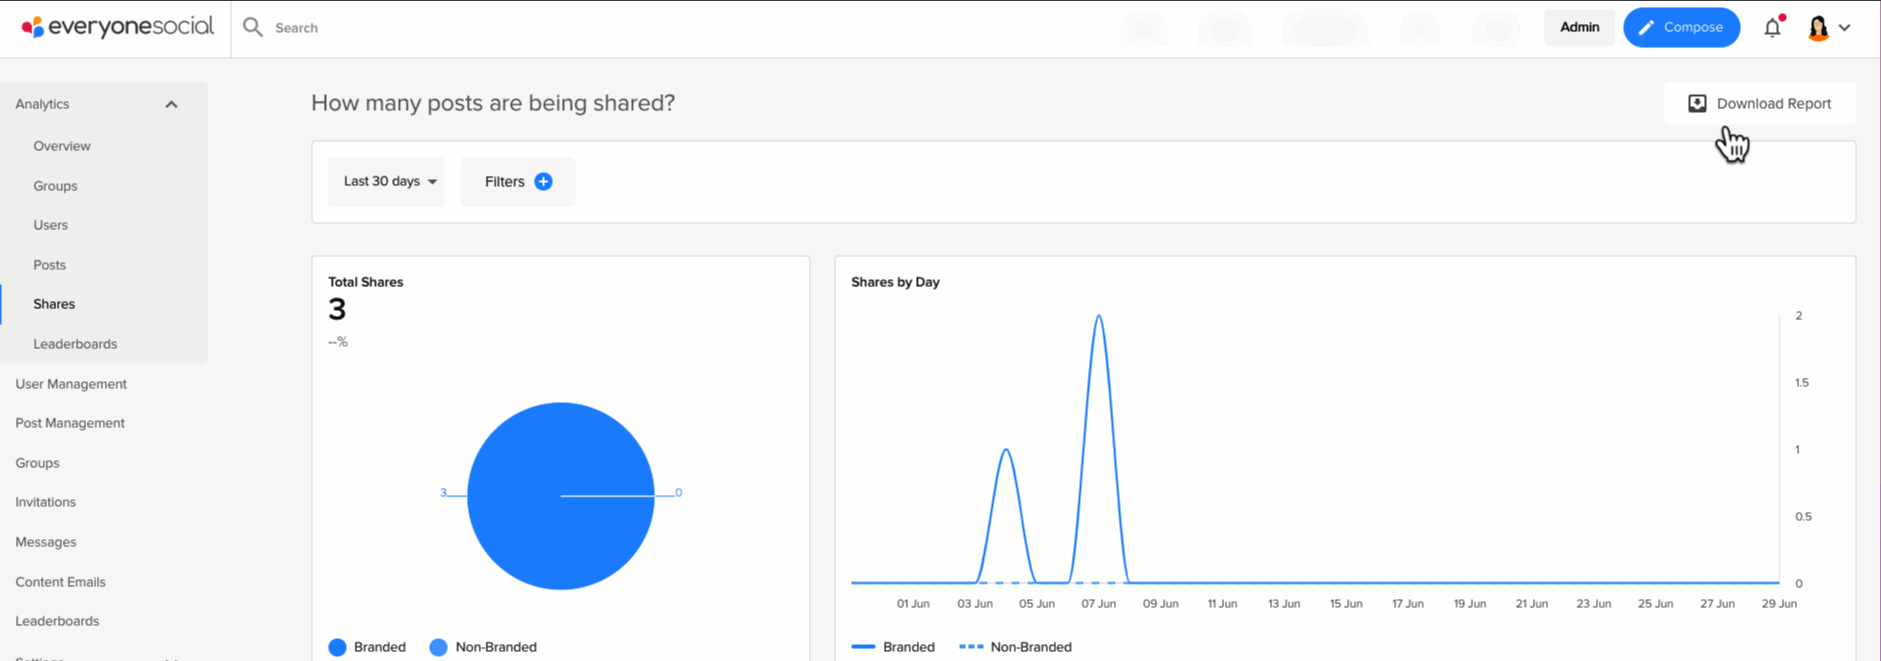This screenshot has width=1881, height=661.
Task: Open Leaderboards under Analytics
Action: (75, 344)
